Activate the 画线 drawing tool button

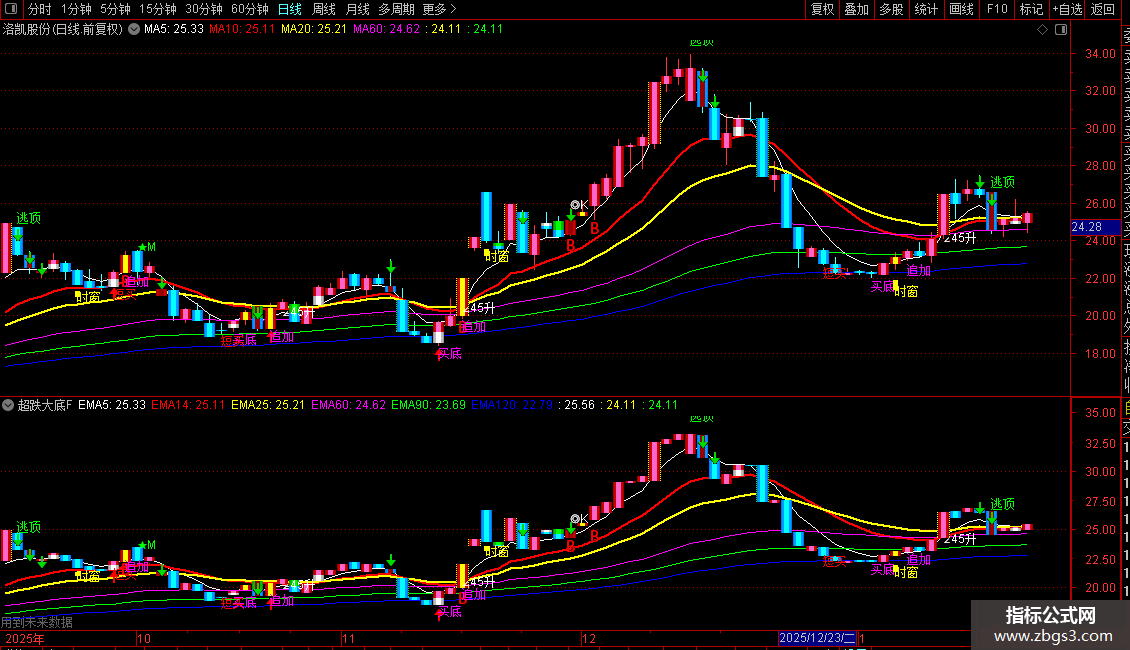pos(961,9)
